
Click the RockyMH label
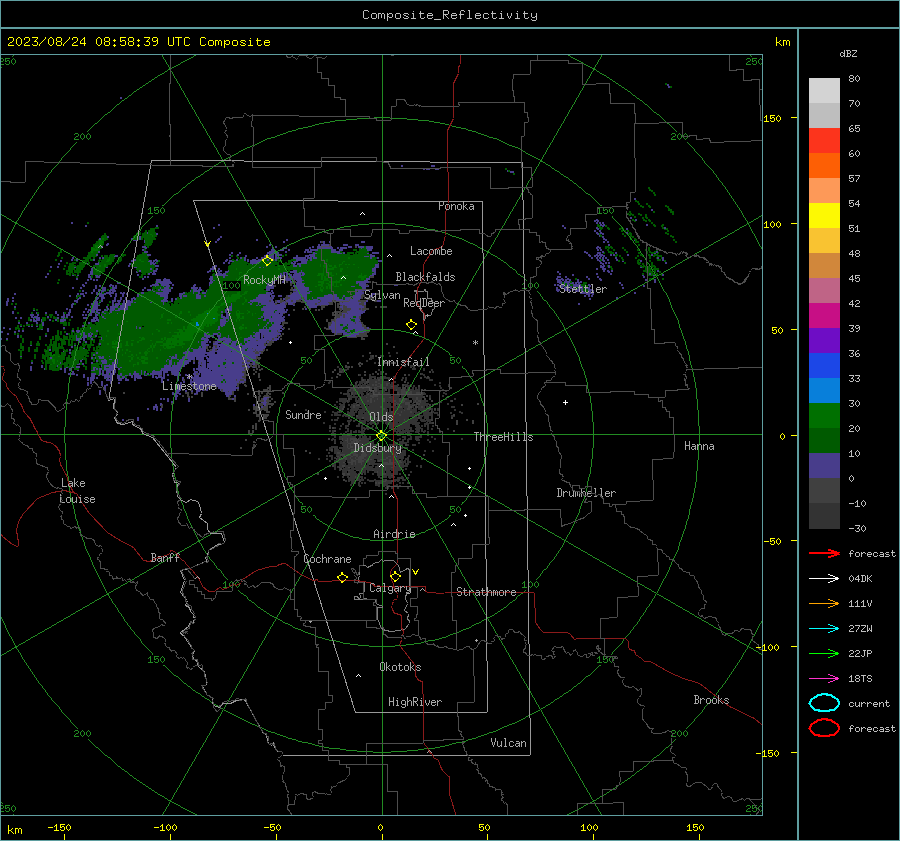pos(264,280)
